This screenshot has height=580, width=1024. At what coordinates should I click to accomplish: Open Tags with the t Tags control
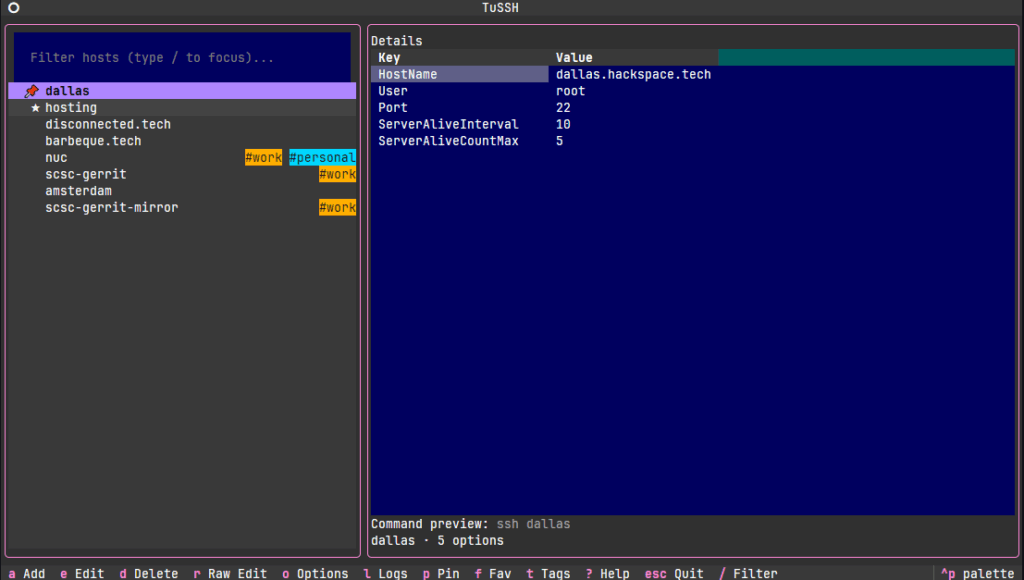(548, 573)
